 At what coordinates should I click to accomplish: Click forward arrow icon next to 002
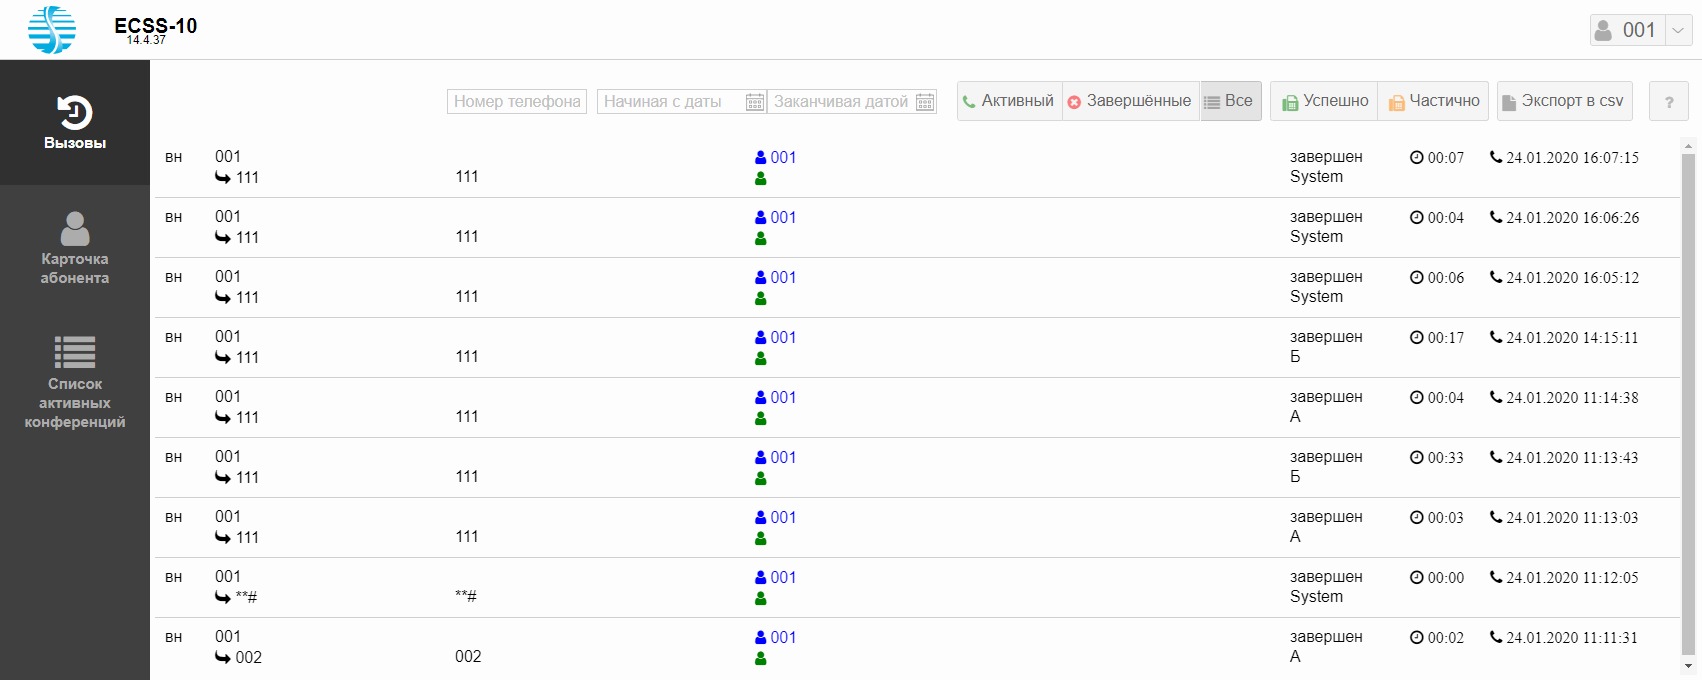point(223,657)
